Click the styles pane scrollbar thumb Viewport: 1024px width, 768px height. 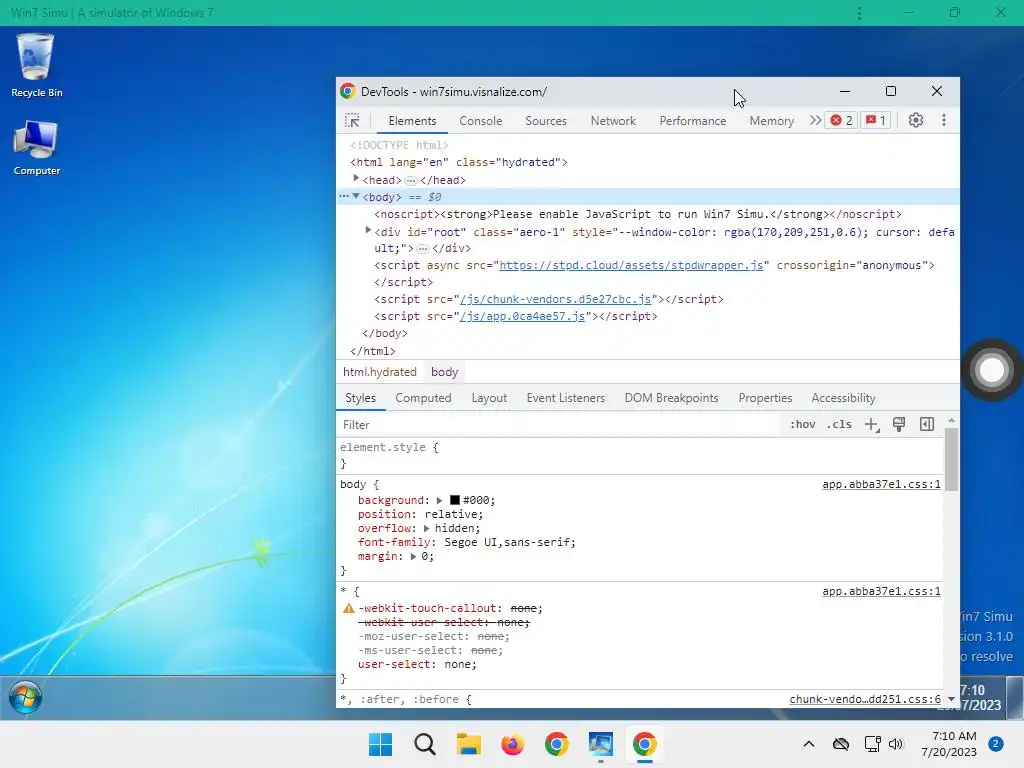tap(952, 459)
